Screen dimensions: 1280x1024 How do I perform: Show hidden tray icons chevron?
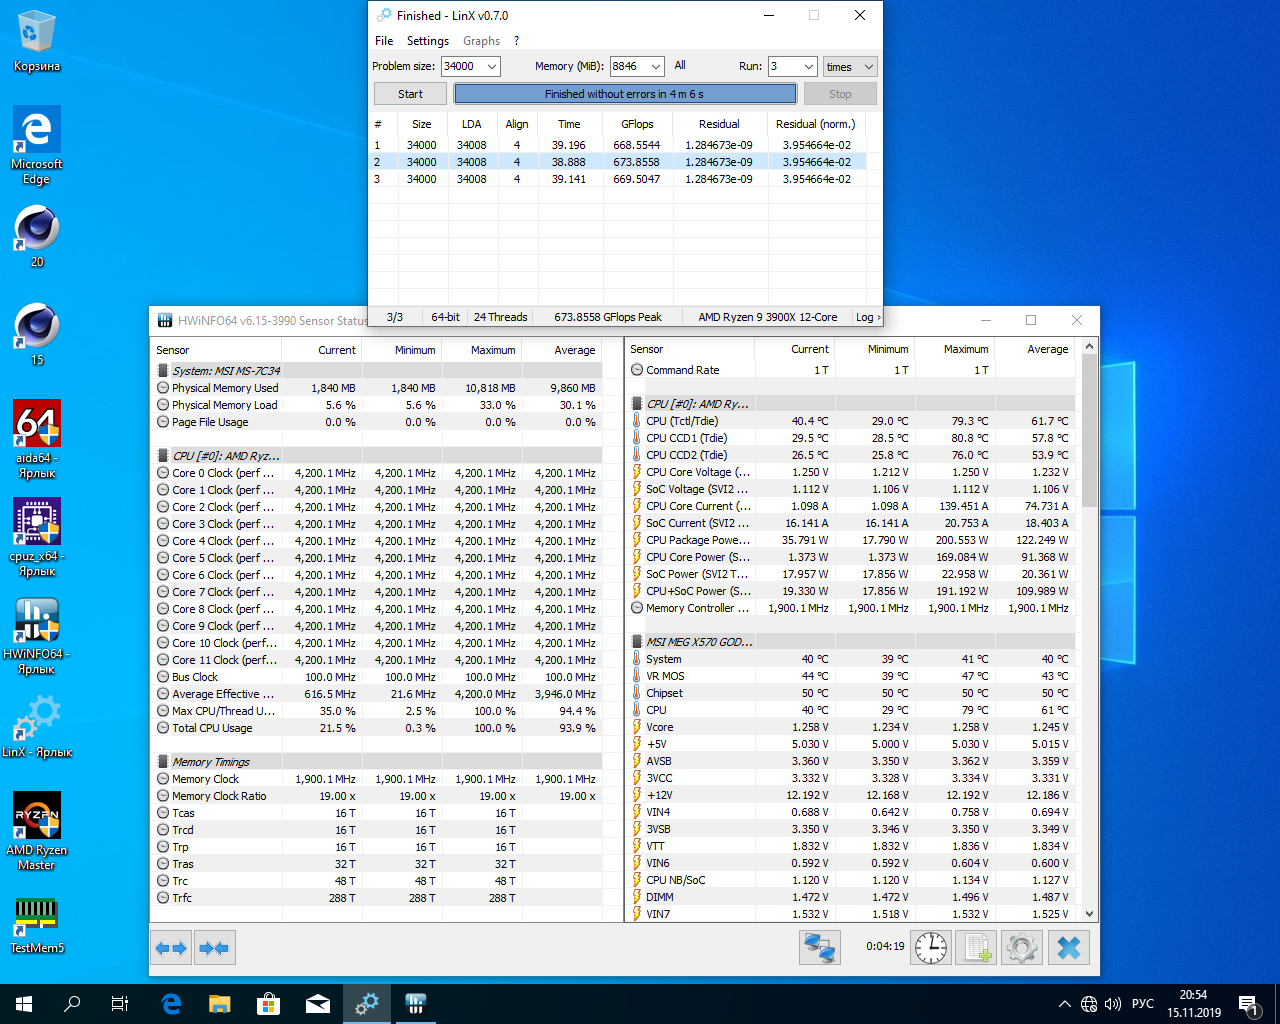pos(1064,1004)
